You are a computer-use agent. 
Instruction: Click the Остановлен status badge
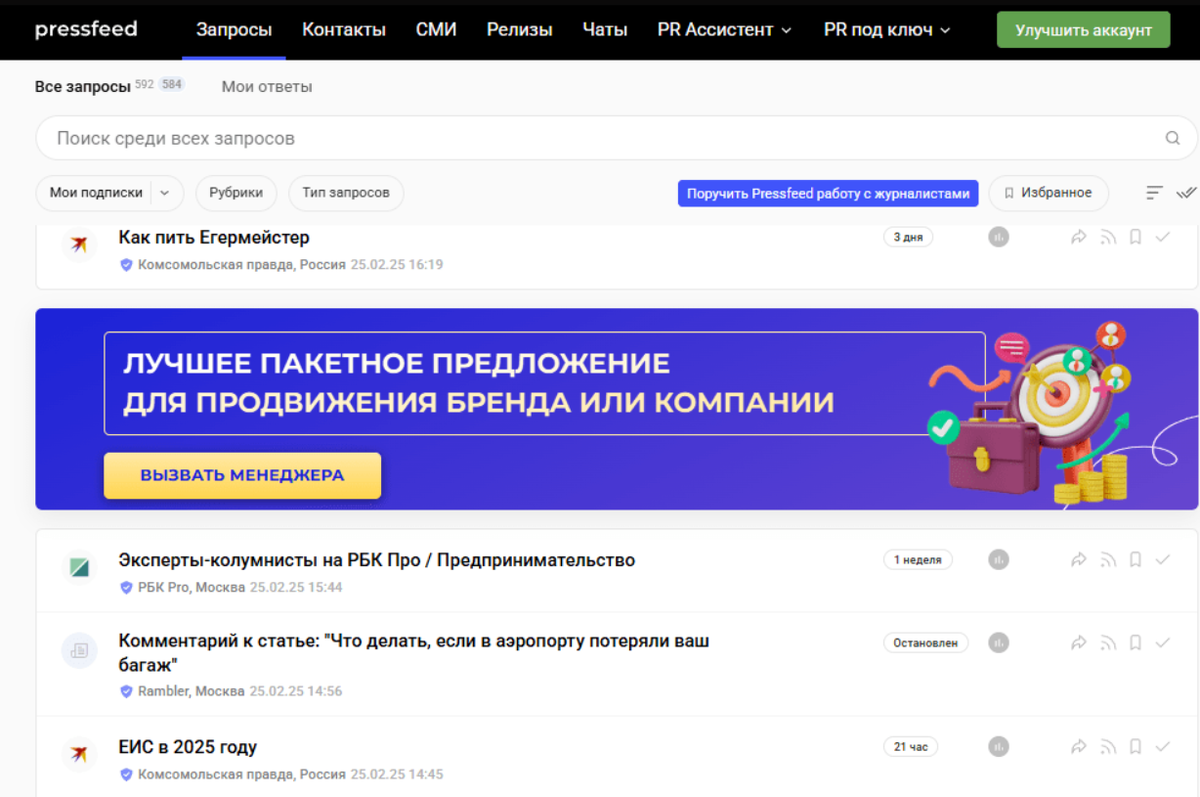coord(926,642)
